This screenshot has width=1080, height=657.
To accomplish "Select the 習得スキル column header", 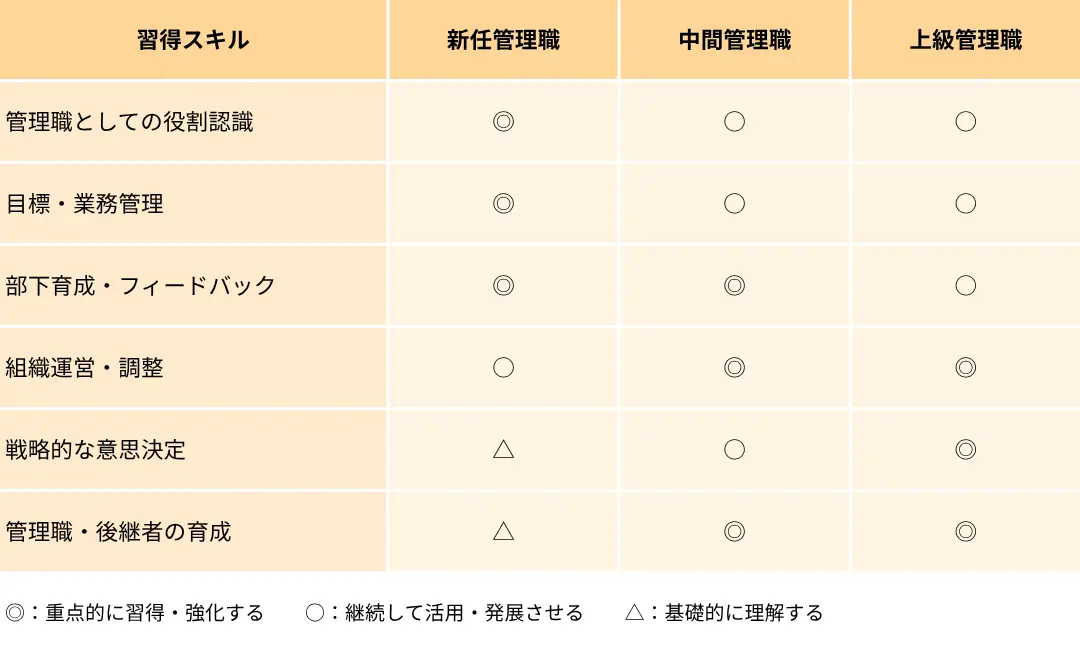I will pos(193,40).
